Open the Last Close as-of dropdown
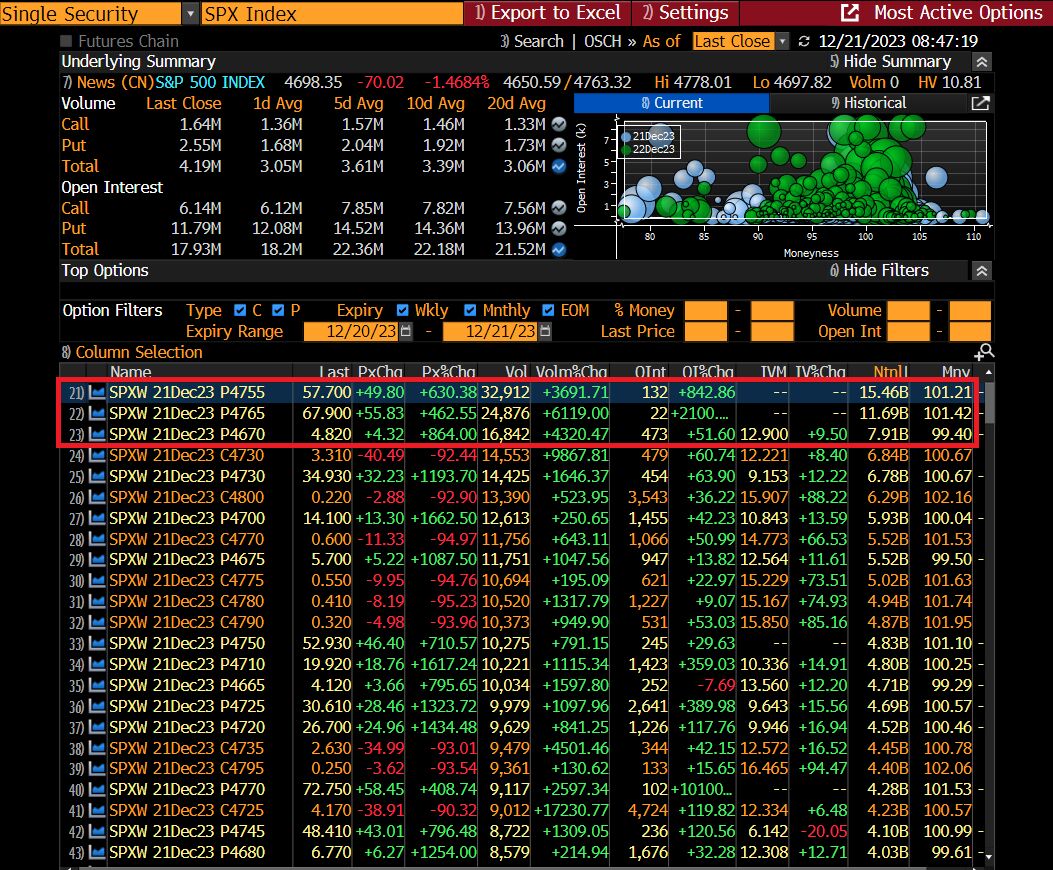 coord(782,41)
